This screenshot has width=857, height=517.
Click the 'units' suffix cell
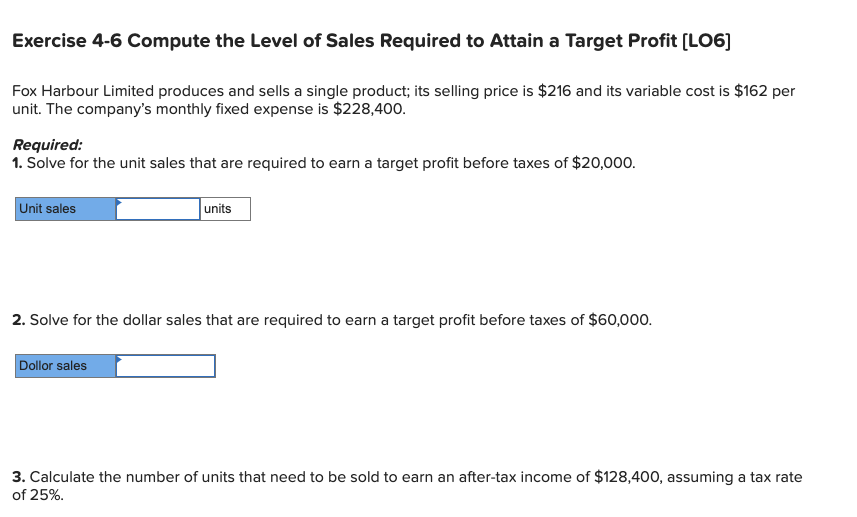pos(225,209)
